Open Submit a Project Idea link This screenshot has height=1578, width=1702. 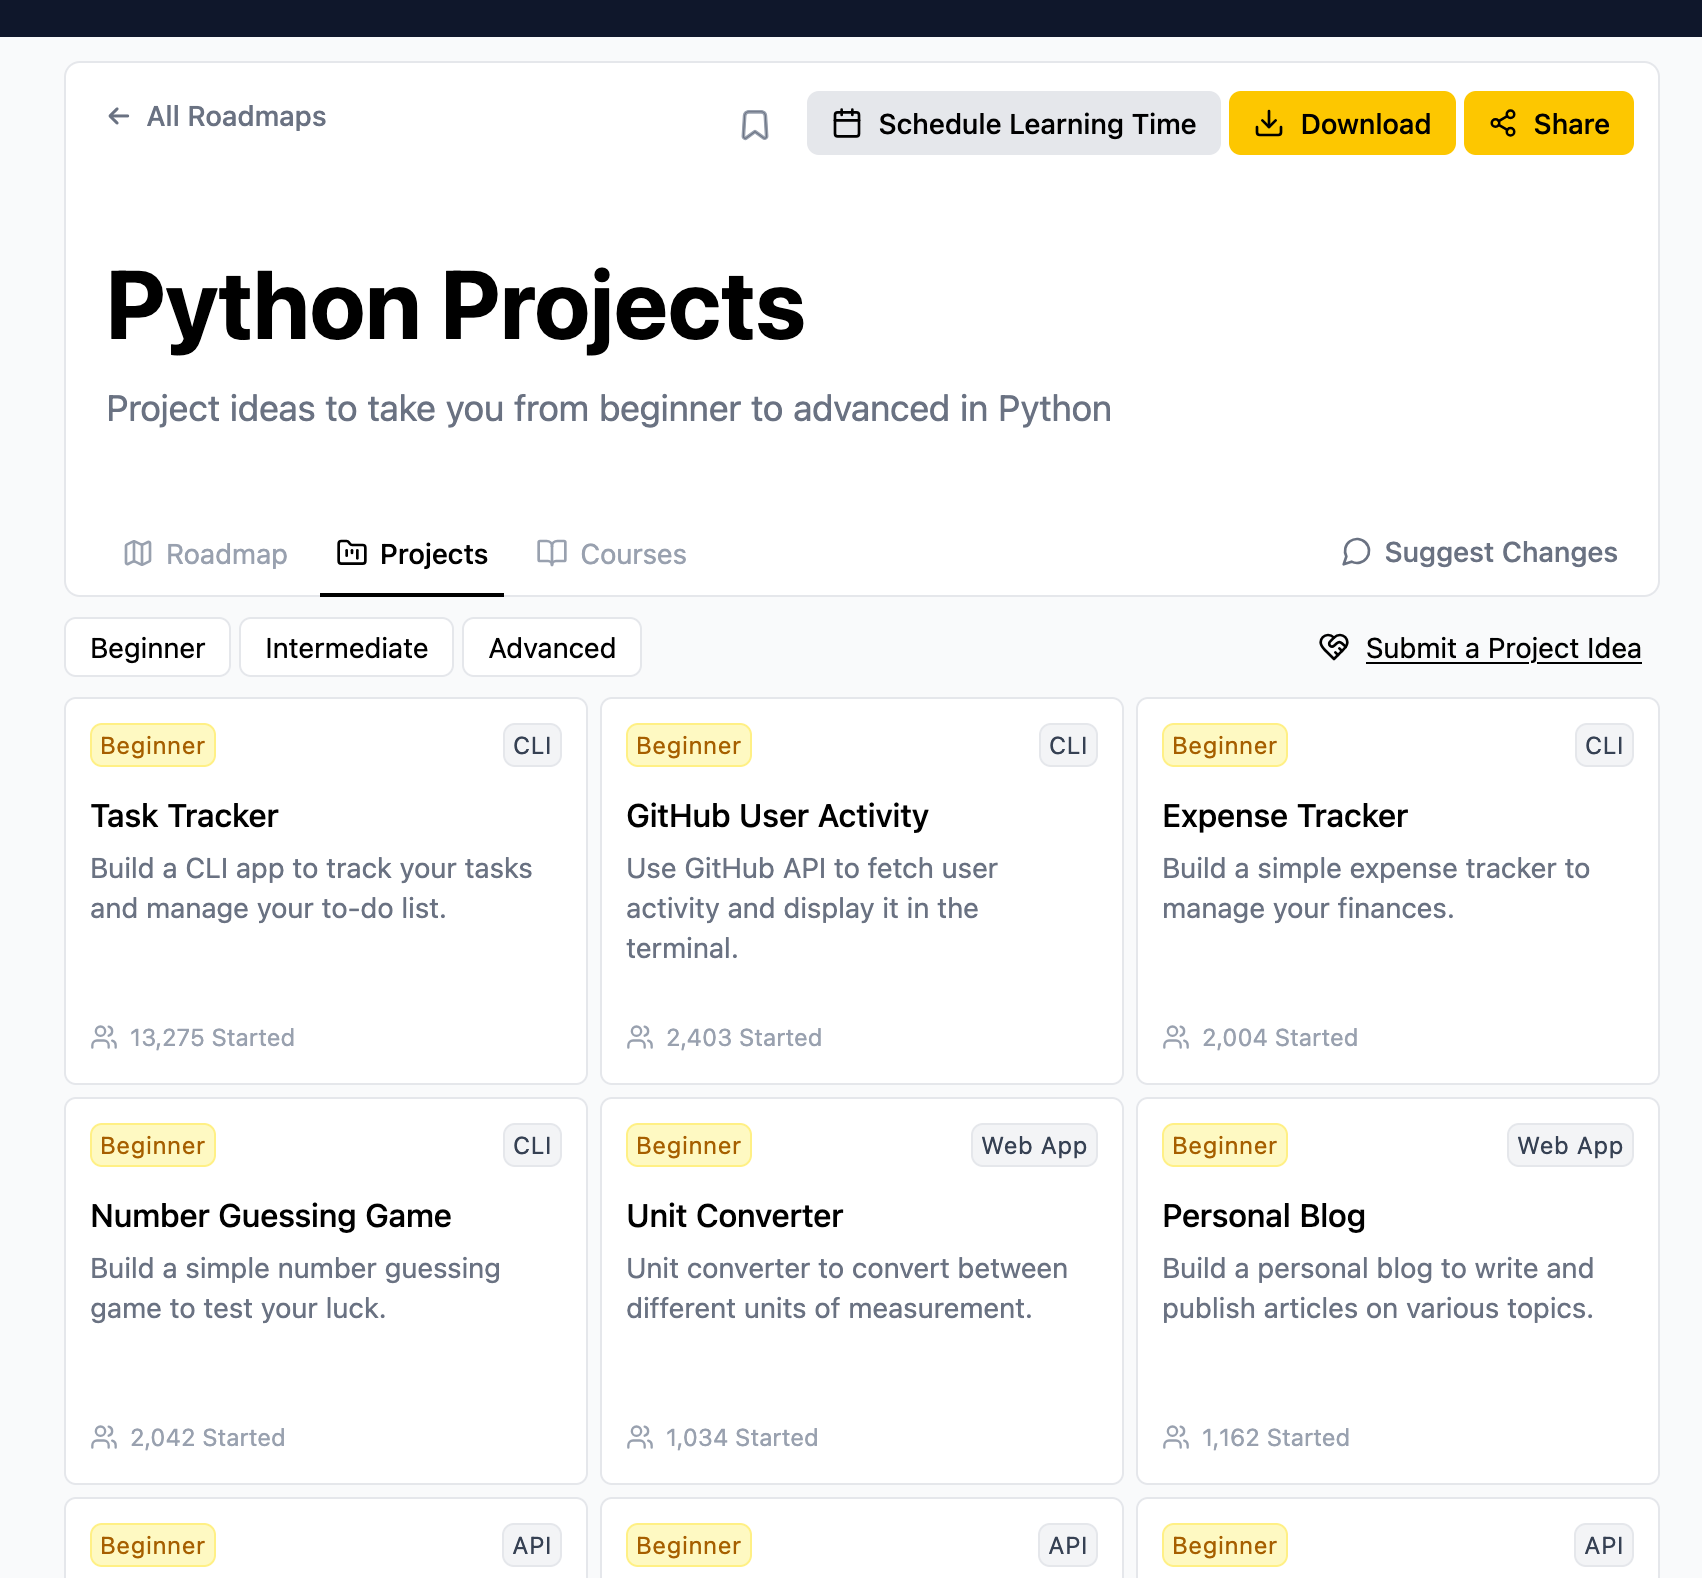point(1503,648)
